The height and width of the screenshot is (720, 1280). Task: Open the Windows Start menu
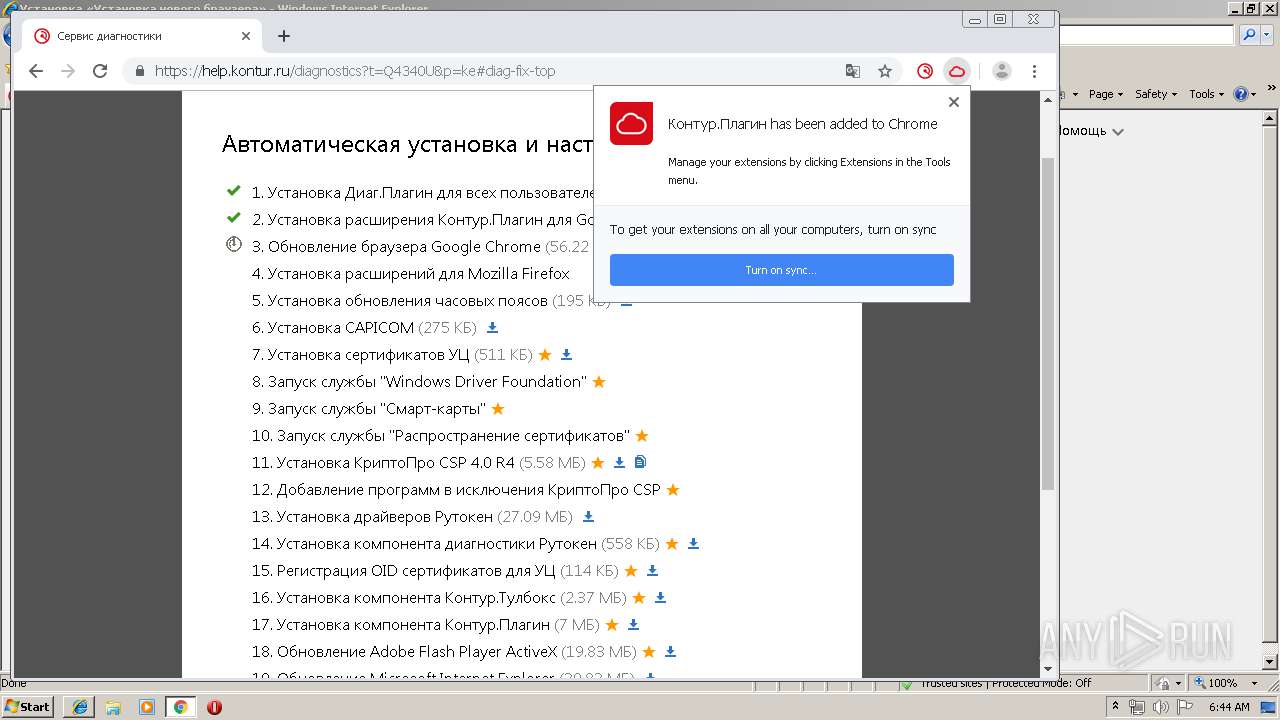coord(28,707)
